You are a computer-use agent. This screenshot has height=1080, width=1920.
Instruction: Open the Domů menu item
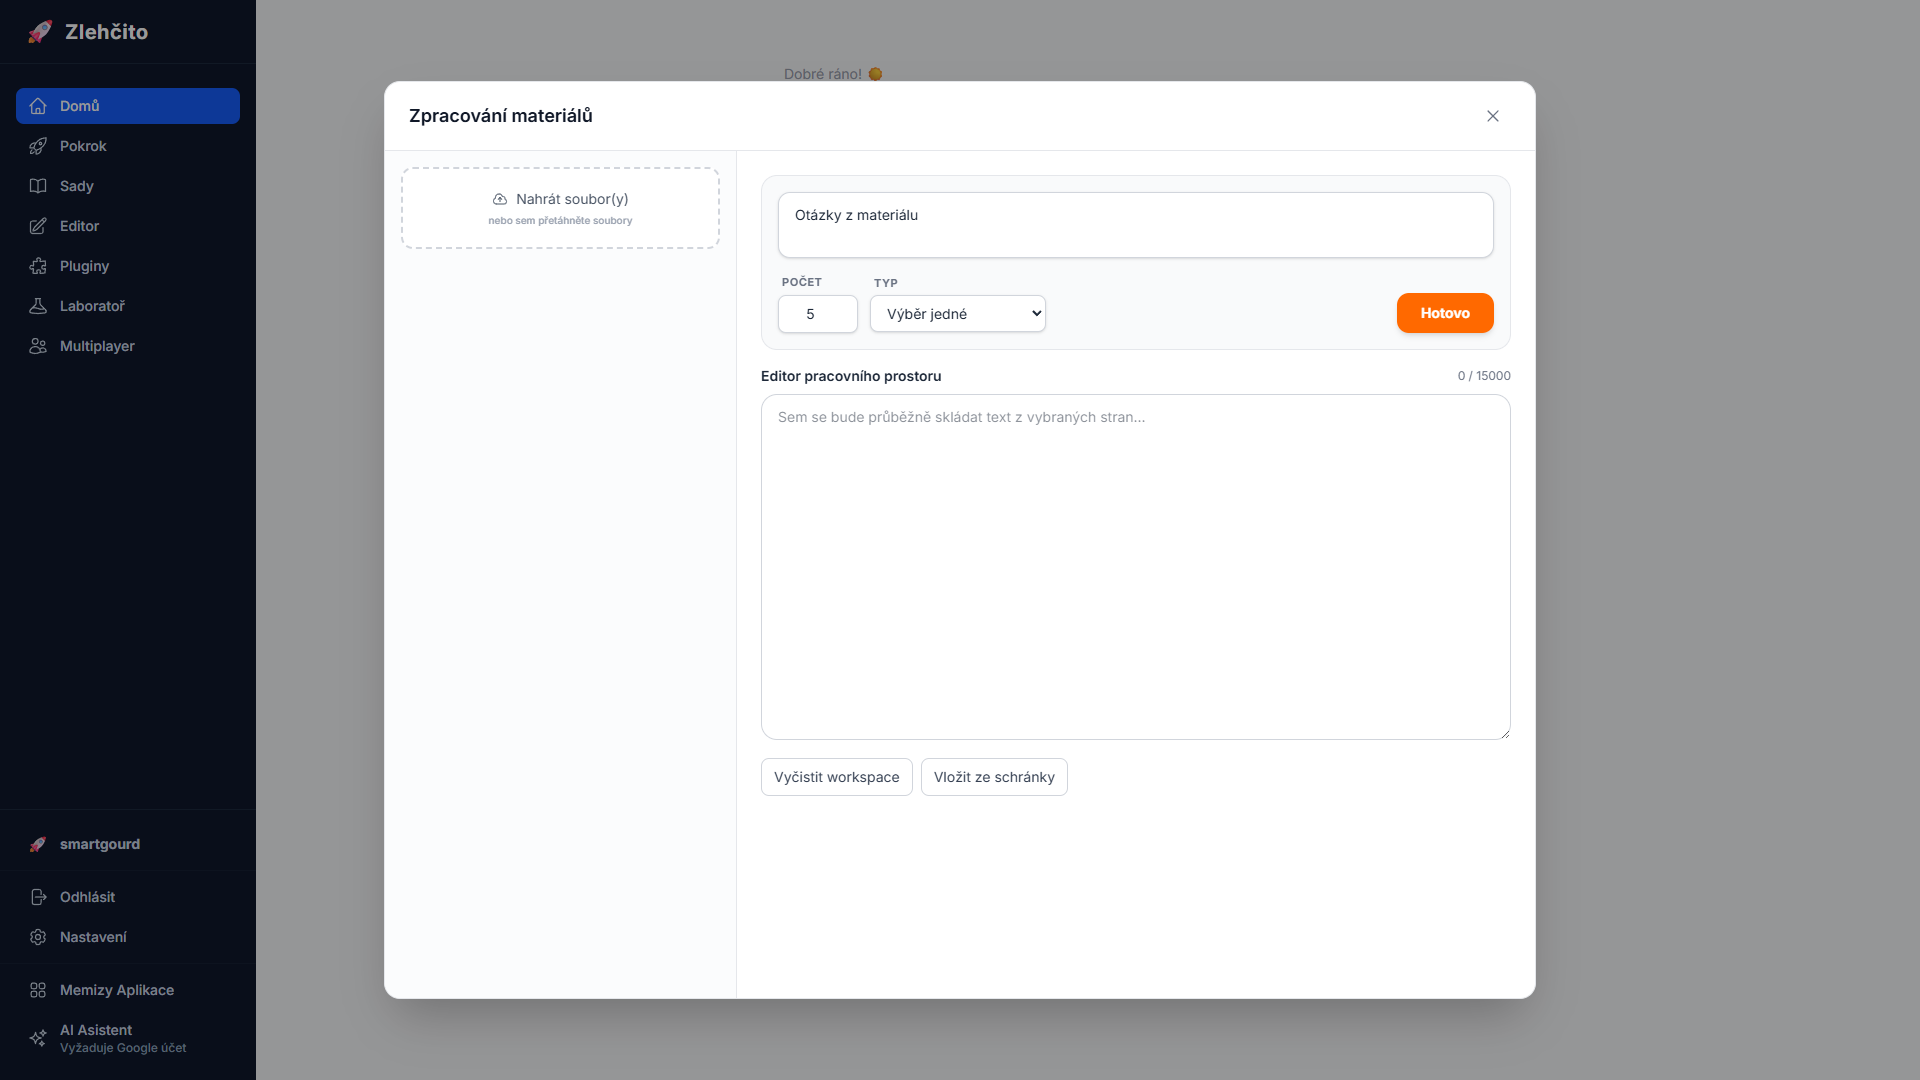[x=128, y=106]
